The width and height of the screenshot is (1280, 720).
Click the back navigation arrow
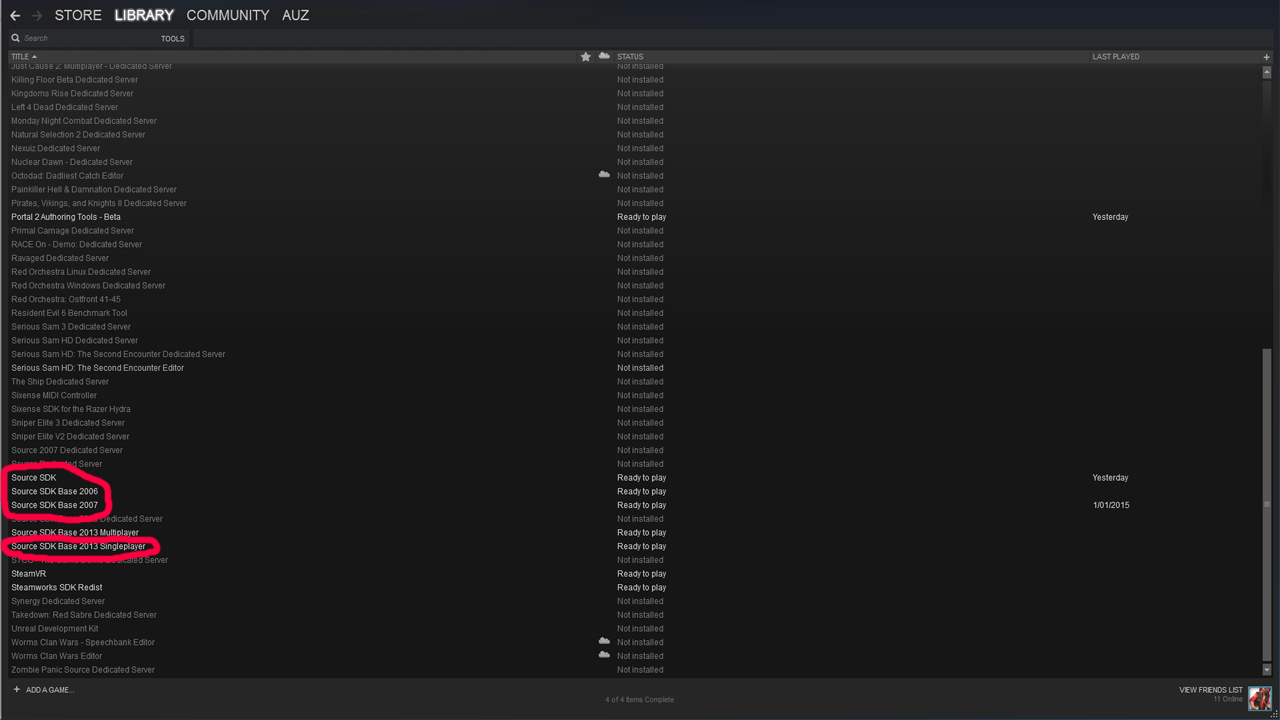13,15
